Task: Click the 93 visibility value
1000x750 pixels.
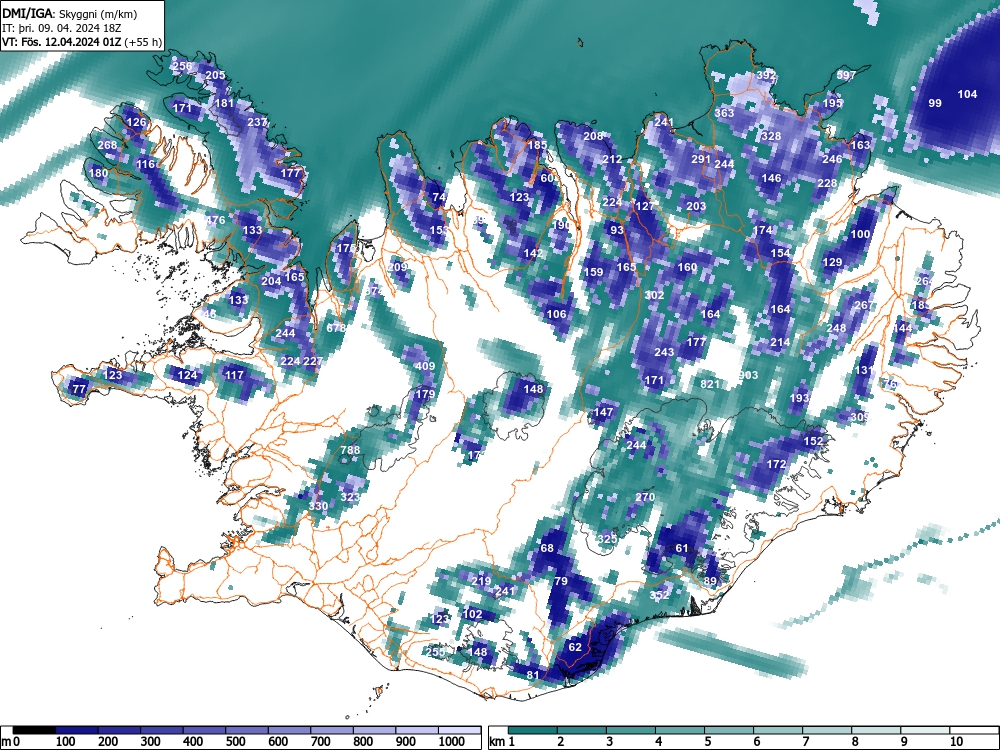Action: [617, 230]
